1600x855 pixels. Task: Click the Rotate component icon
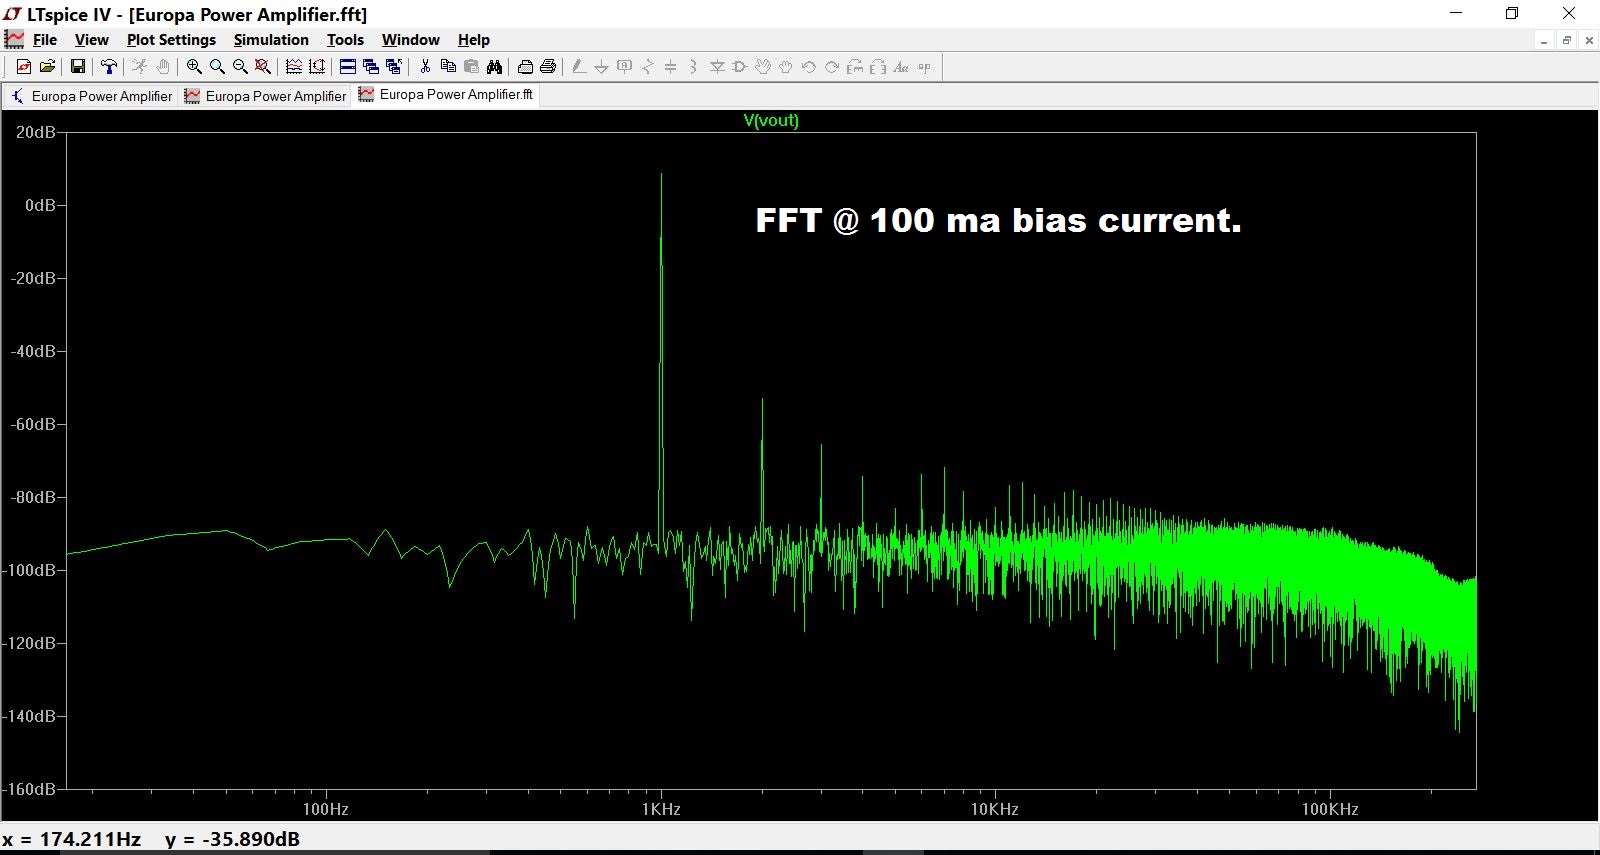[x=855, y=67]
